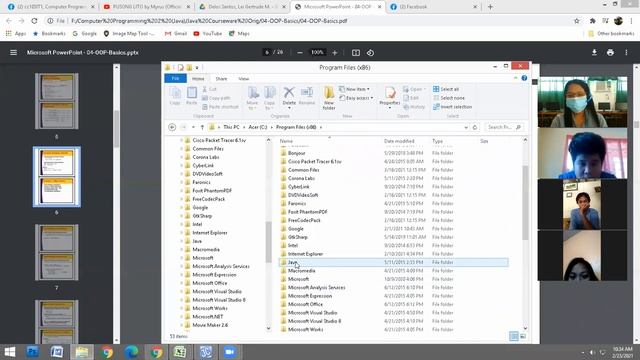Rotate the PDF counterclockwise
Image resolution: width=640 pixels, height=360 pixels.
[370, 53]
